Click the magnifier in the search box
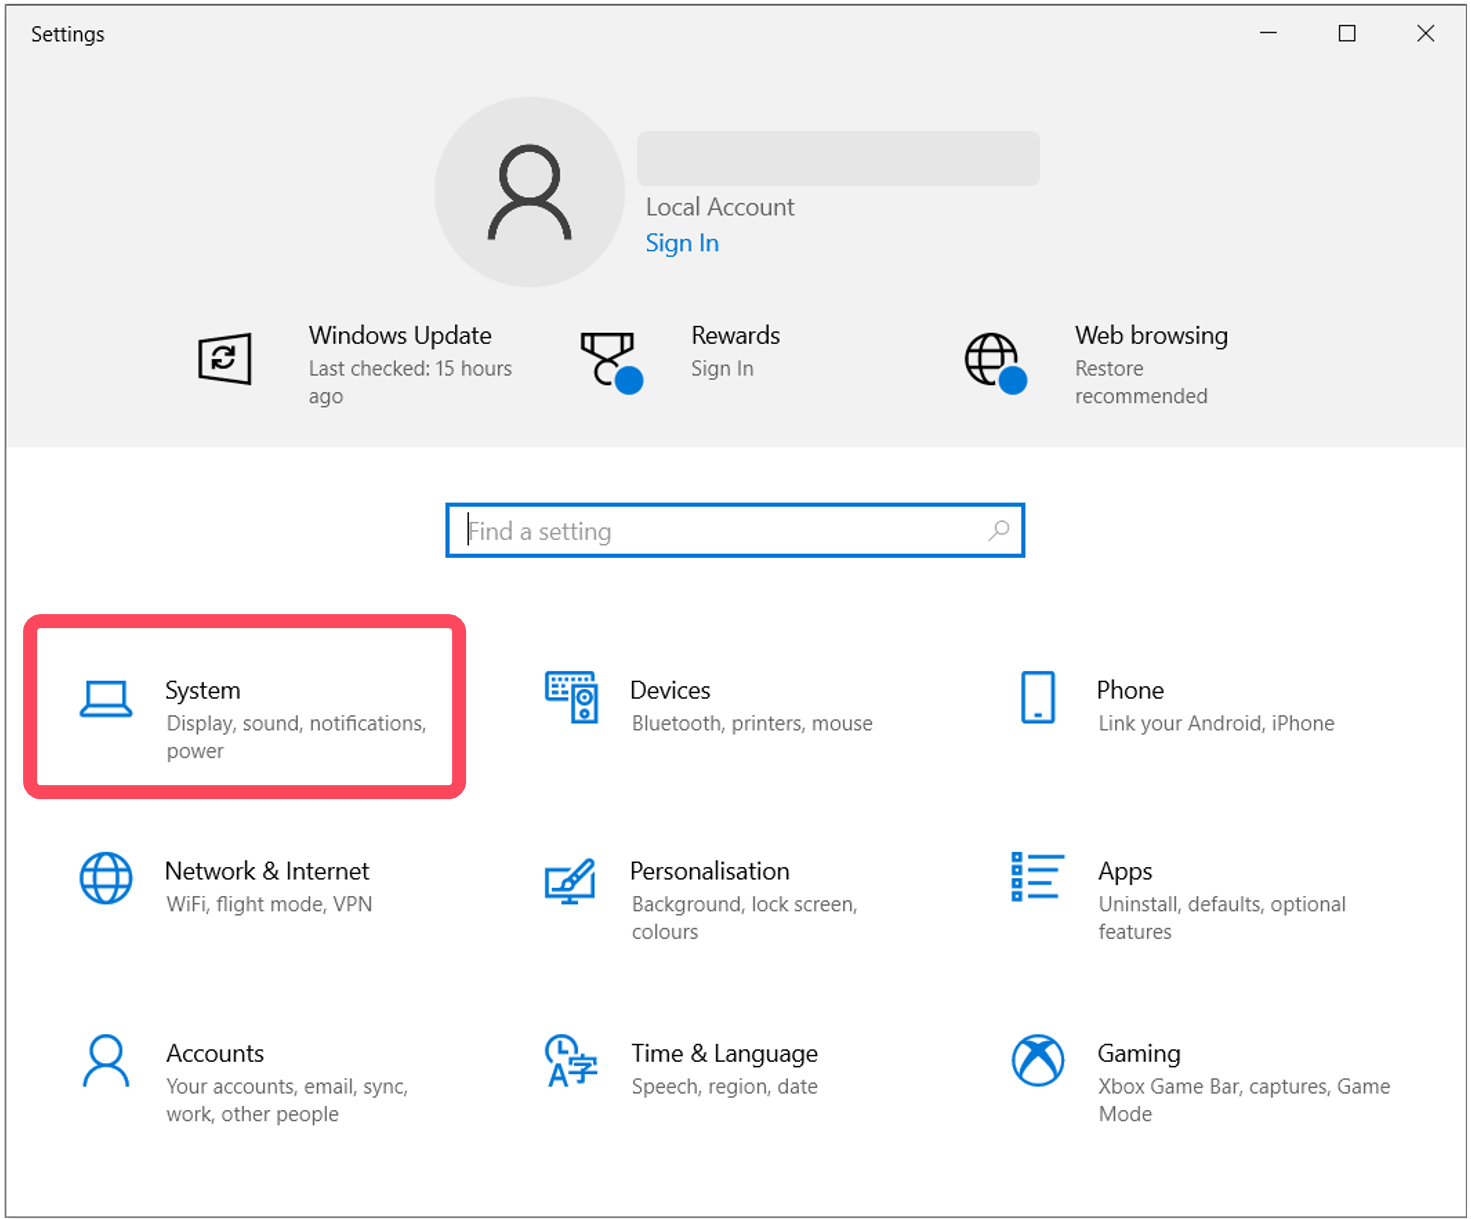The height and width of the screenshot is (1219, 1471). pos(999,530)
